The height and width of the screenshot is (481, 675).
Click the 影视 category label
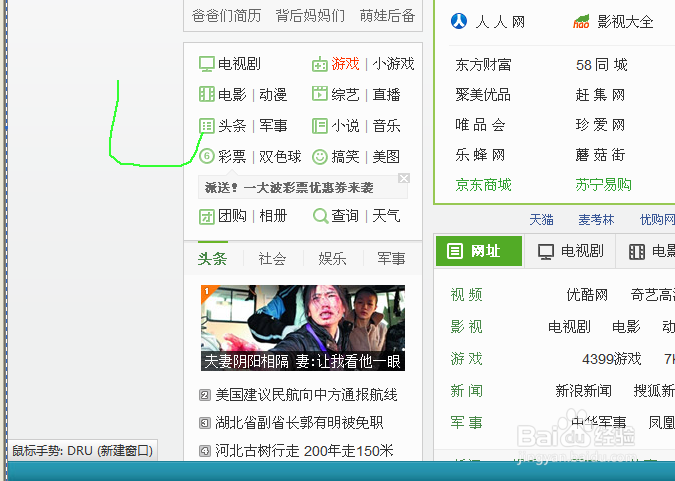tap(467, 327)
